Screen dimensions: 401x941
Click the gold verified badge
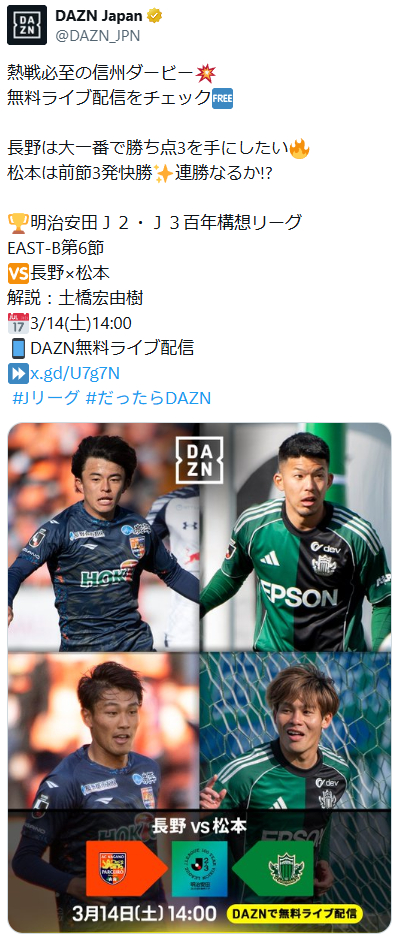156,16
